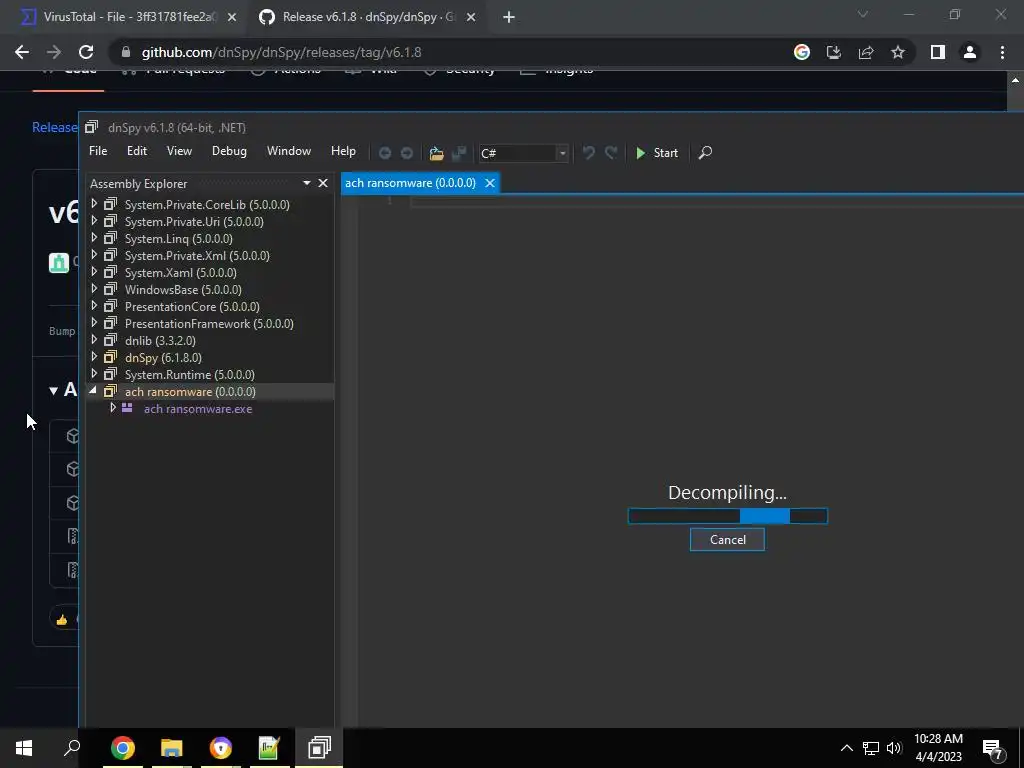Screen dimensions: 1024x768
Task: Close the dnSpy Release v6.1.8 browser tab
Action: (x=471, y=18)
